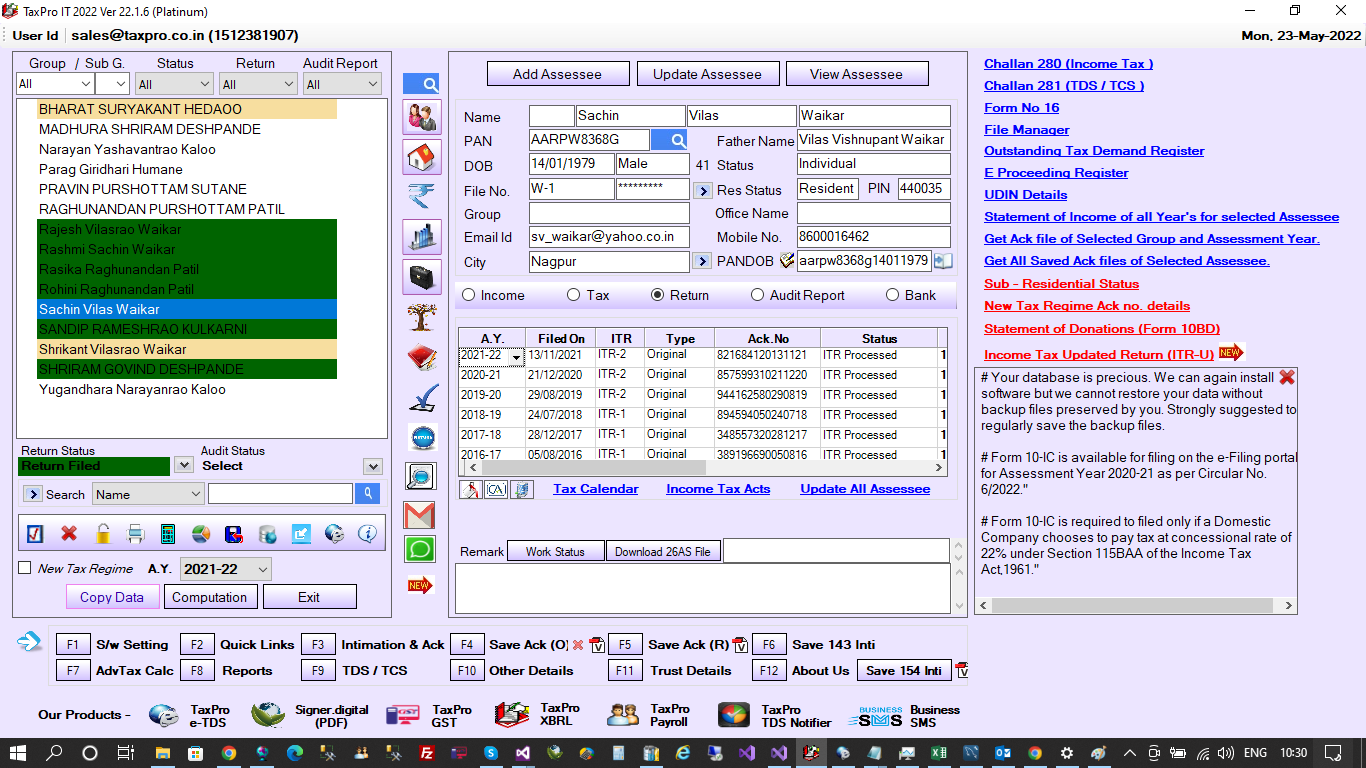Click the autumn tree icon
The width and height of the screenshot is (1366, 768).
(421, 317)
